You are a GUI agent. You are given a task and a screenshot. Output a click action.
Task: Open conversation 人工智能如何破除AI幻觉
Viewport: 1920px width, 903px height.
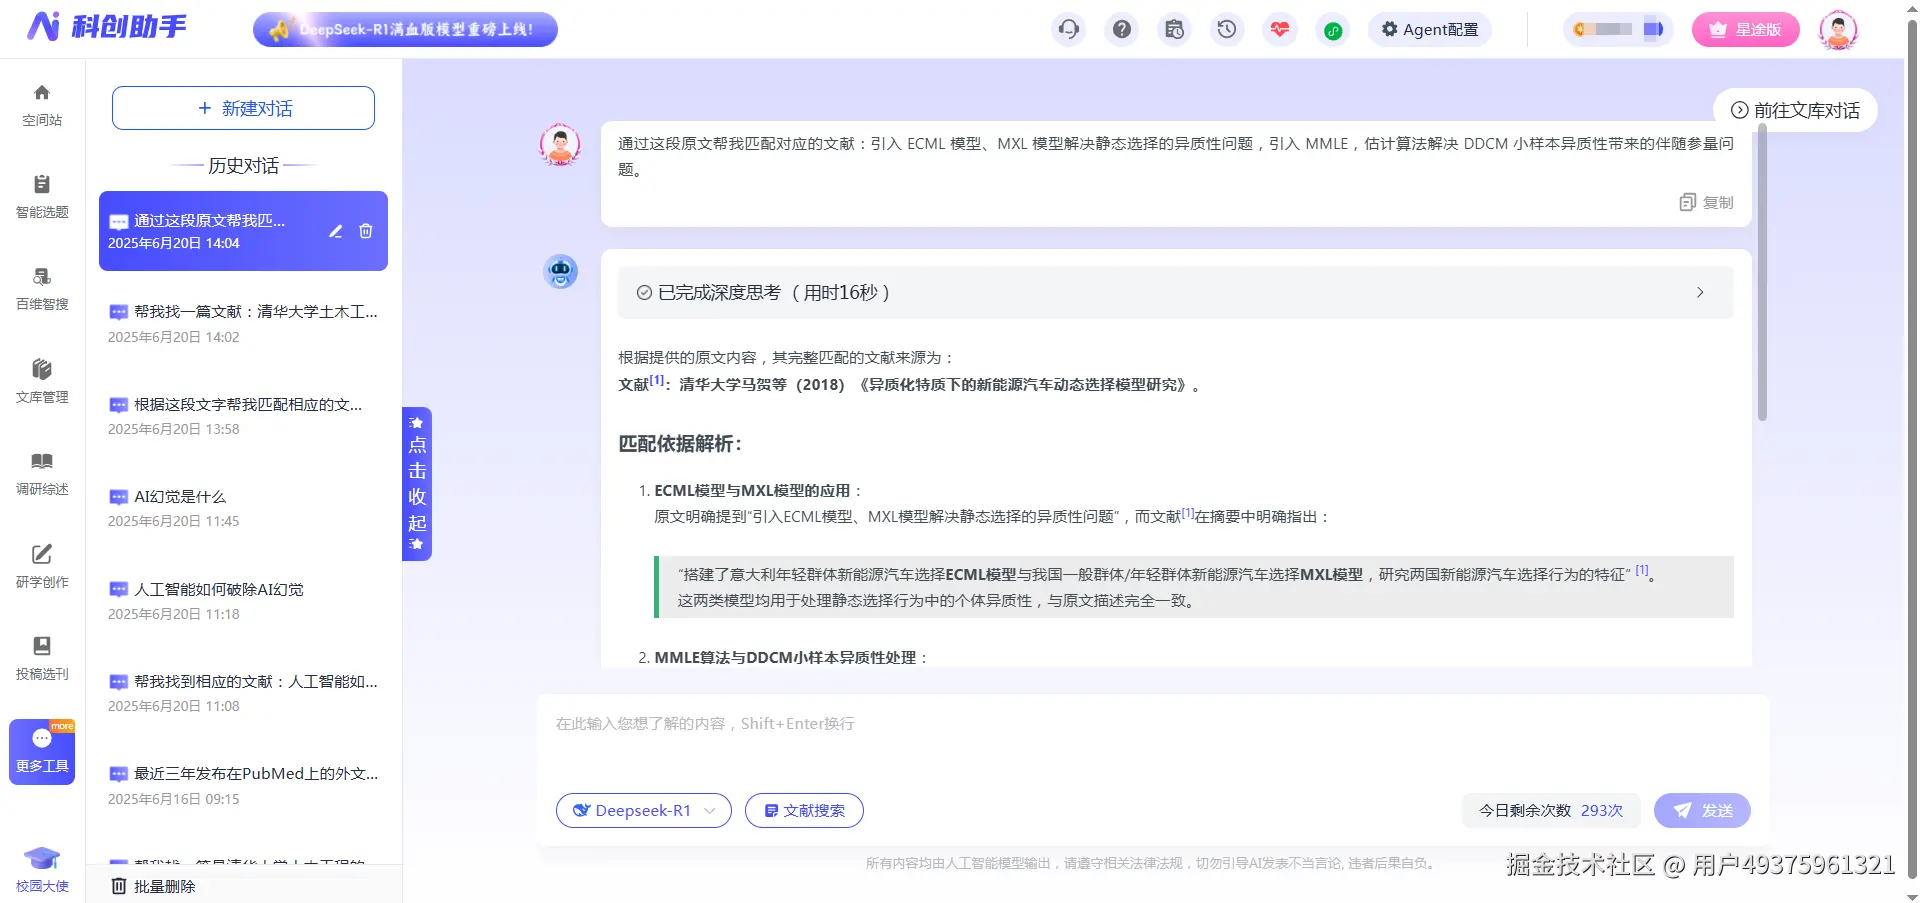point(243,601)
